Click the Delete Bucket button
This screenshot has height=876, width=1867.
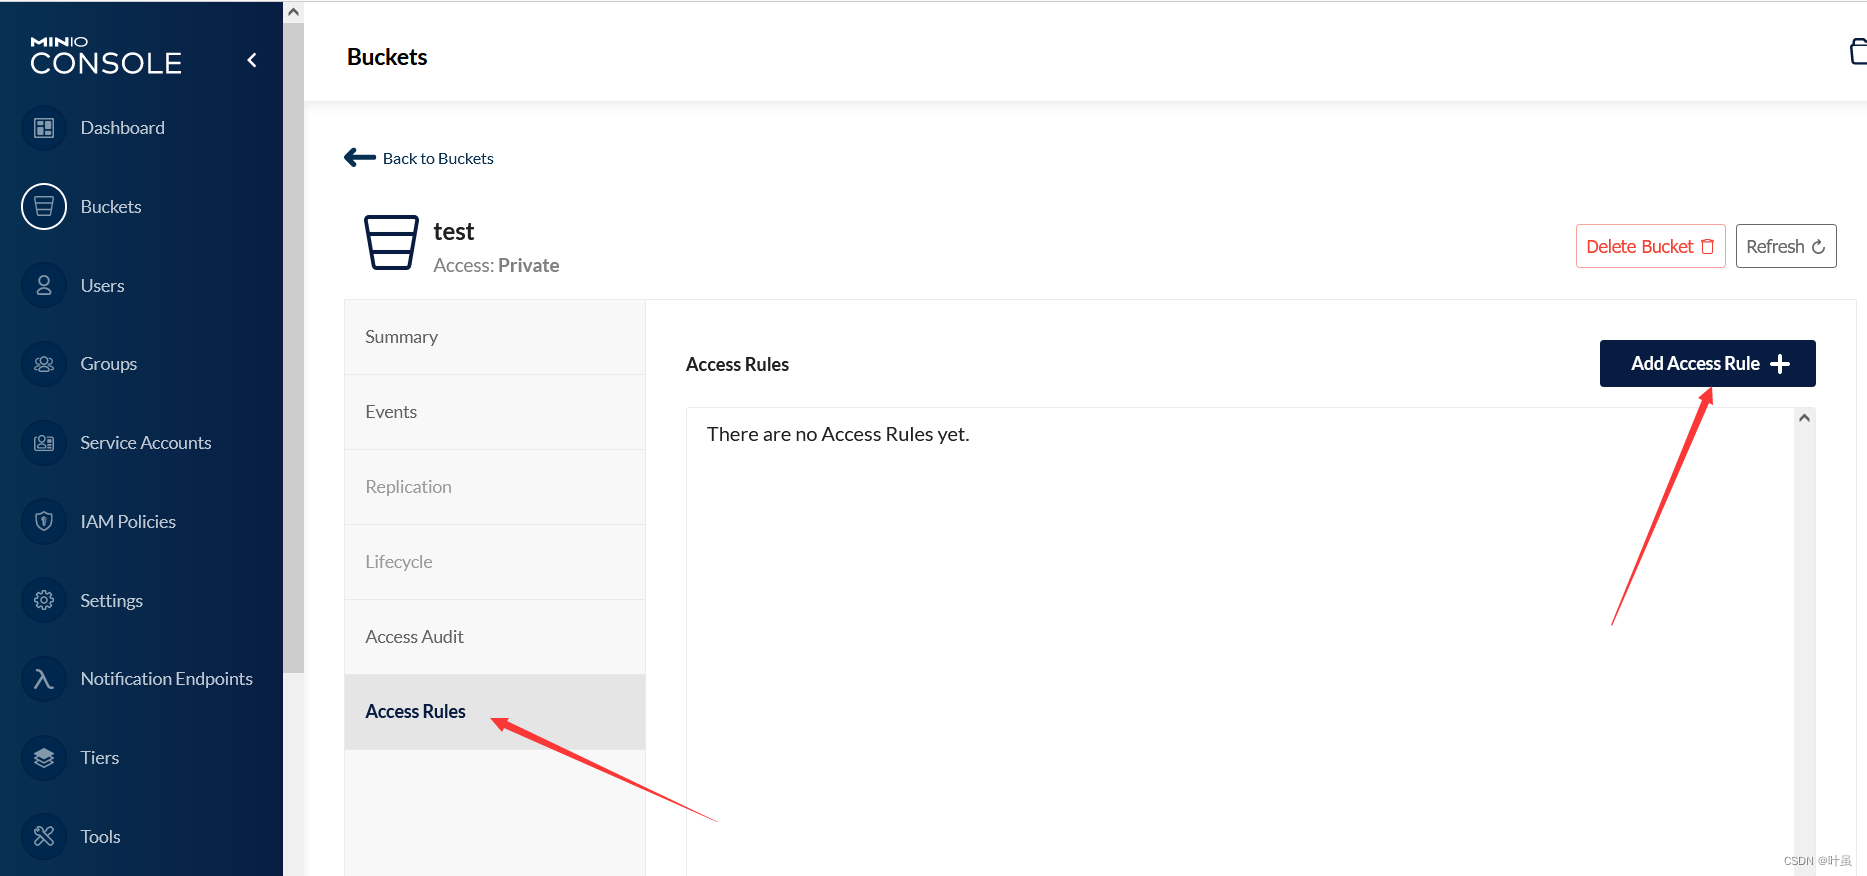[1650, 246]
